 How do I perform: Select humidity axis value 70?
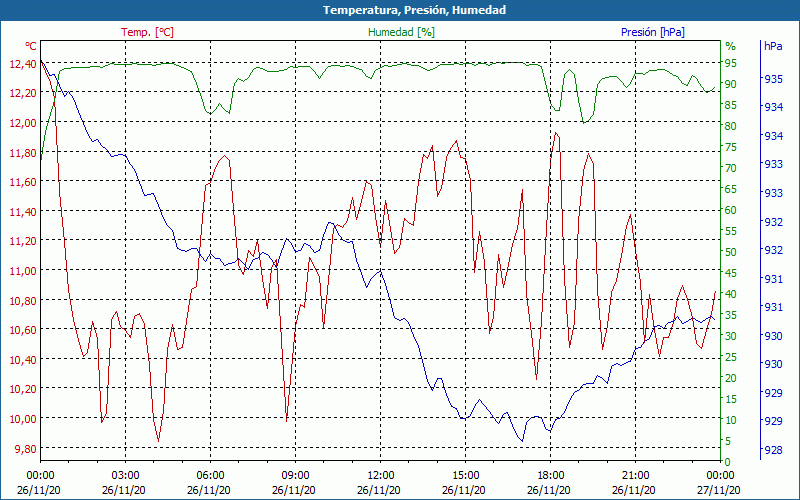point(731,168)
